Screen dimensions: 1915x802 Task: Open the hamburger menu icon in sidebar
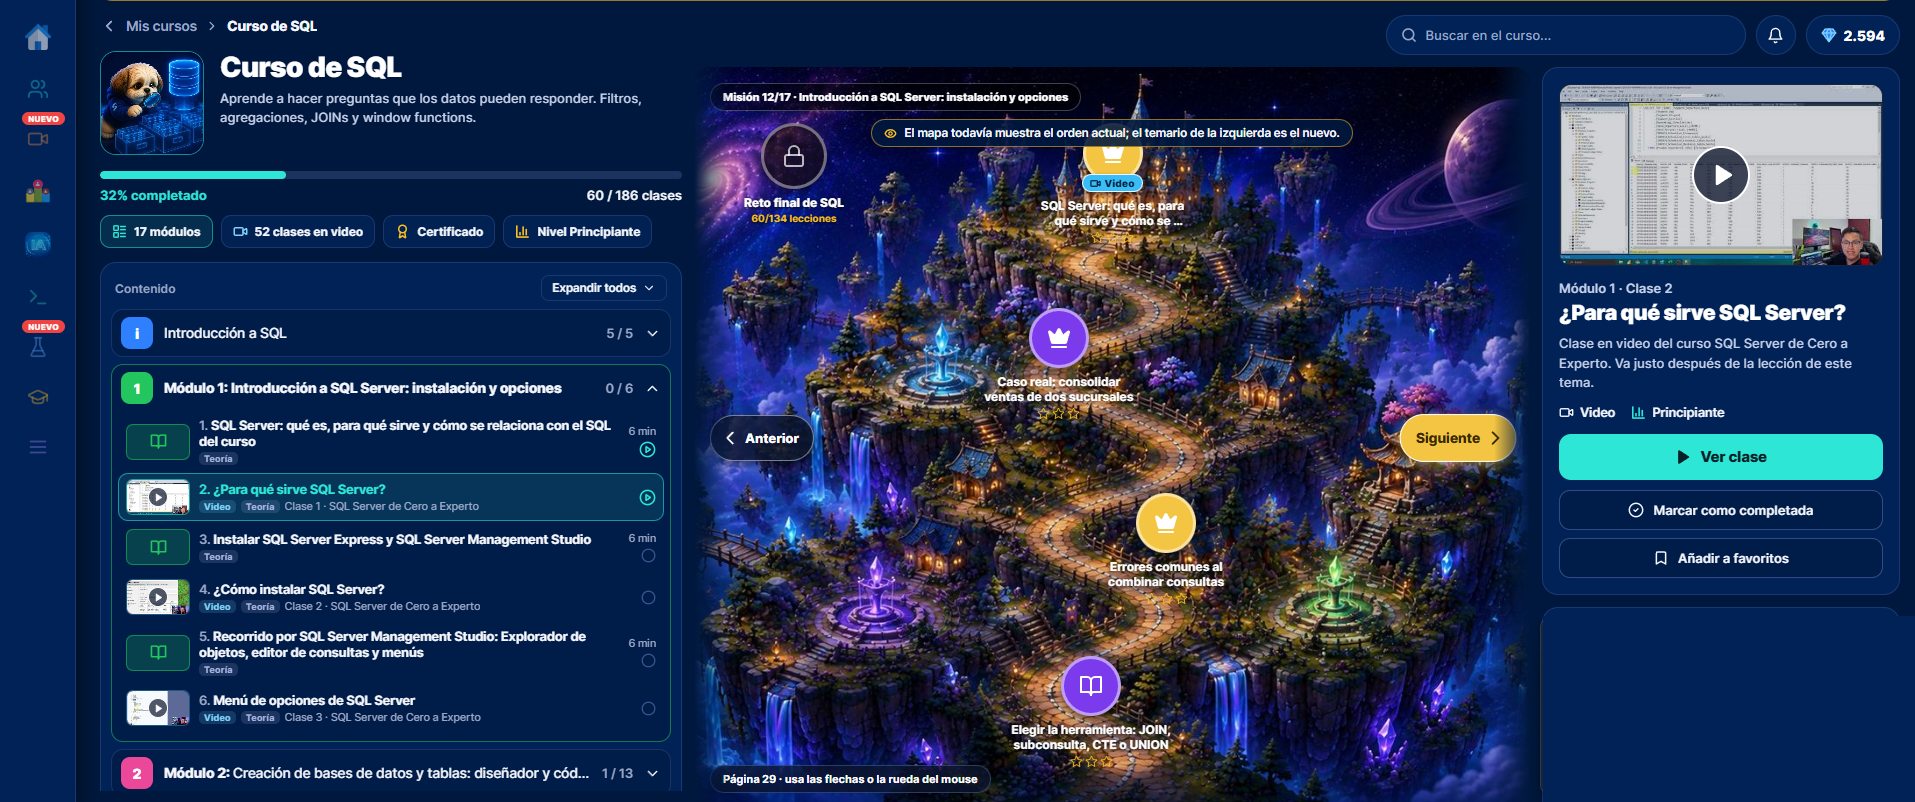[x=38, y=447]
